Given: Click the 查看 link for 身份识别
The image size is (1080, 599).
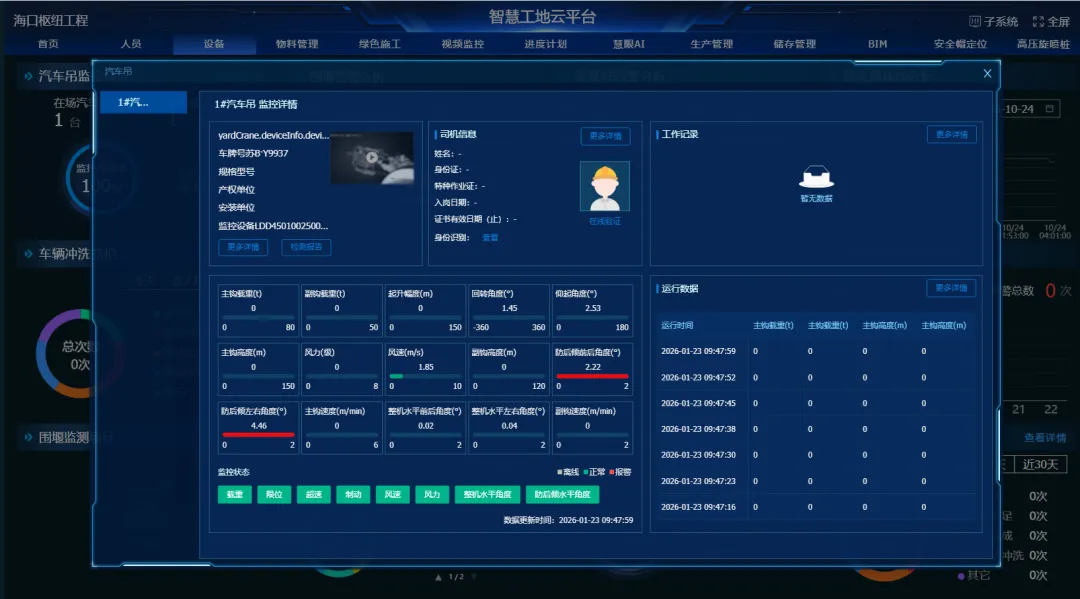Looking at the screenshot, I should 490,238.
